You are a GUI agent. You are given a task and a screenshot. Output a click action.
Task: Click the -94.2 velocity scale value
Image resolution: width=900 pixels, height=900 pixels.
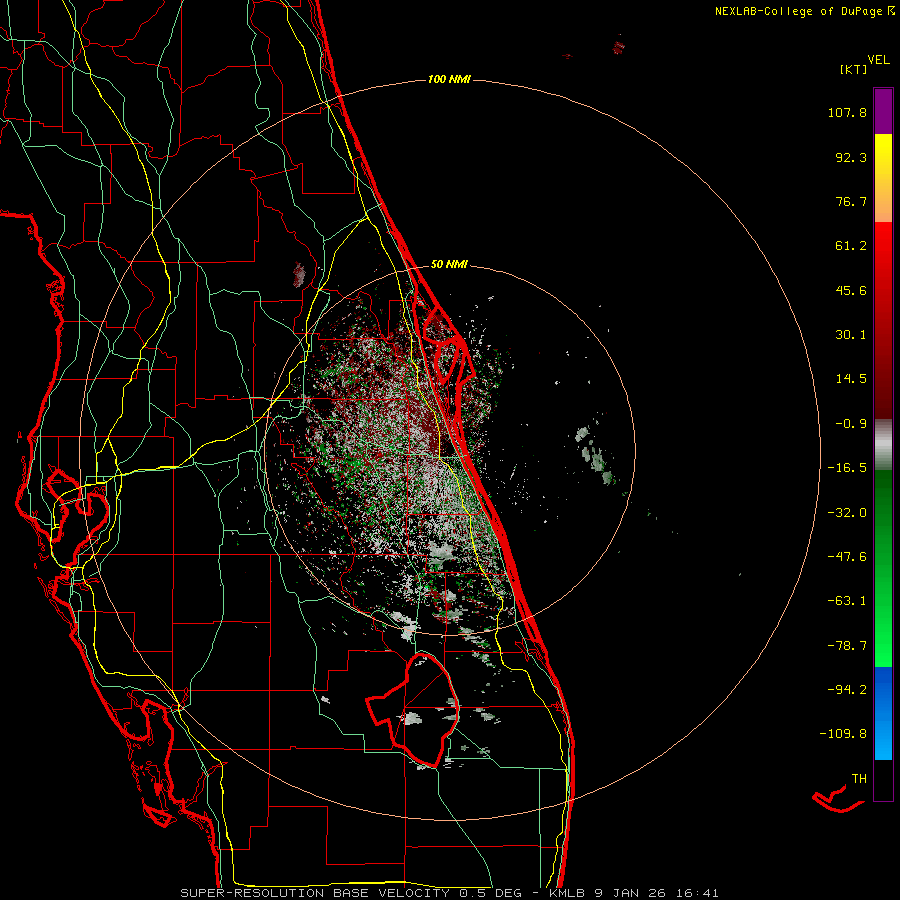847,690
